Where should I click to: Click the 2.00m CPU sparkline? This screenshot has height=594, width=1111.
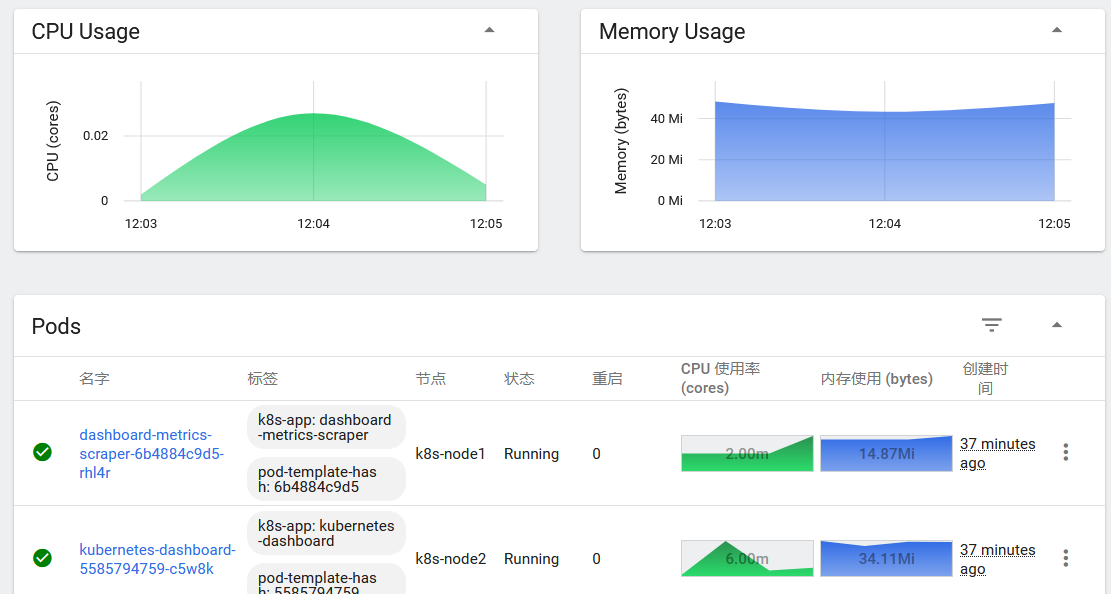747,454
